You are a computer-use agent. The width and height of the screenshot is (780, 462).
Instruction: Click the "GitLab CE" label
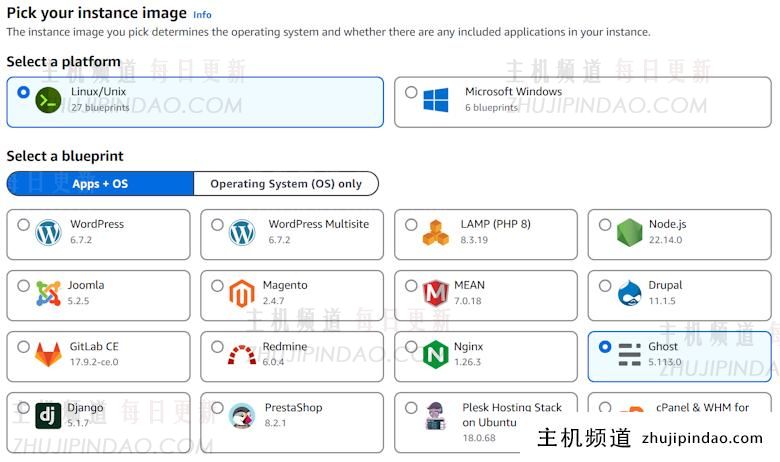[94, 346]
